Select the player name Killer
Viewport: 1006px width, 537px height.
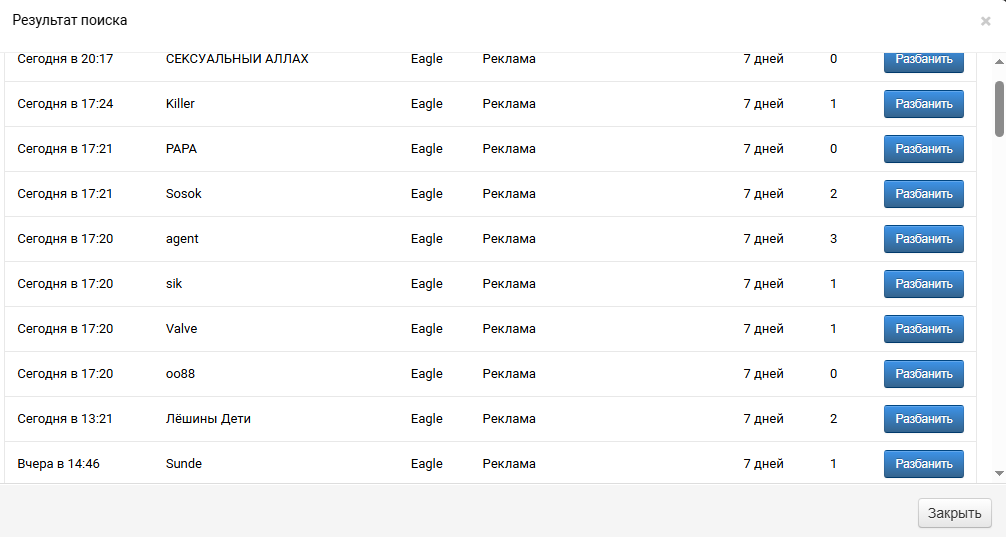[x=180, y=103]
